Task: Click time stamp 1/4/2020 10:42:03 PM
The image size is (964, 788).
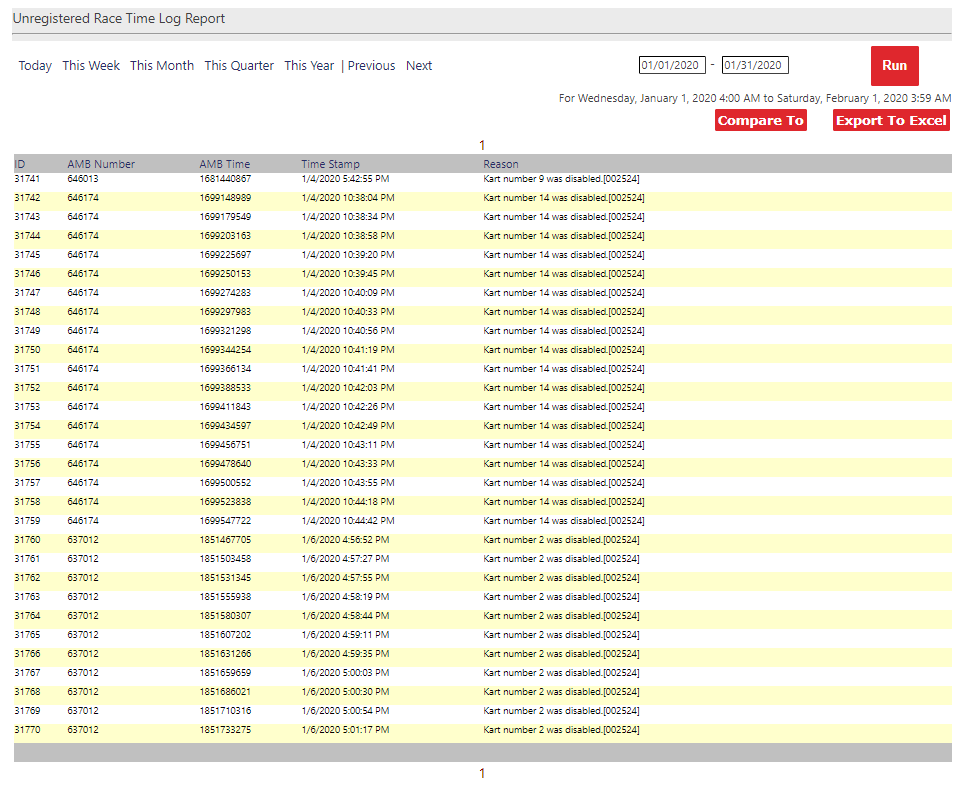Action: (x=348, y=388)
